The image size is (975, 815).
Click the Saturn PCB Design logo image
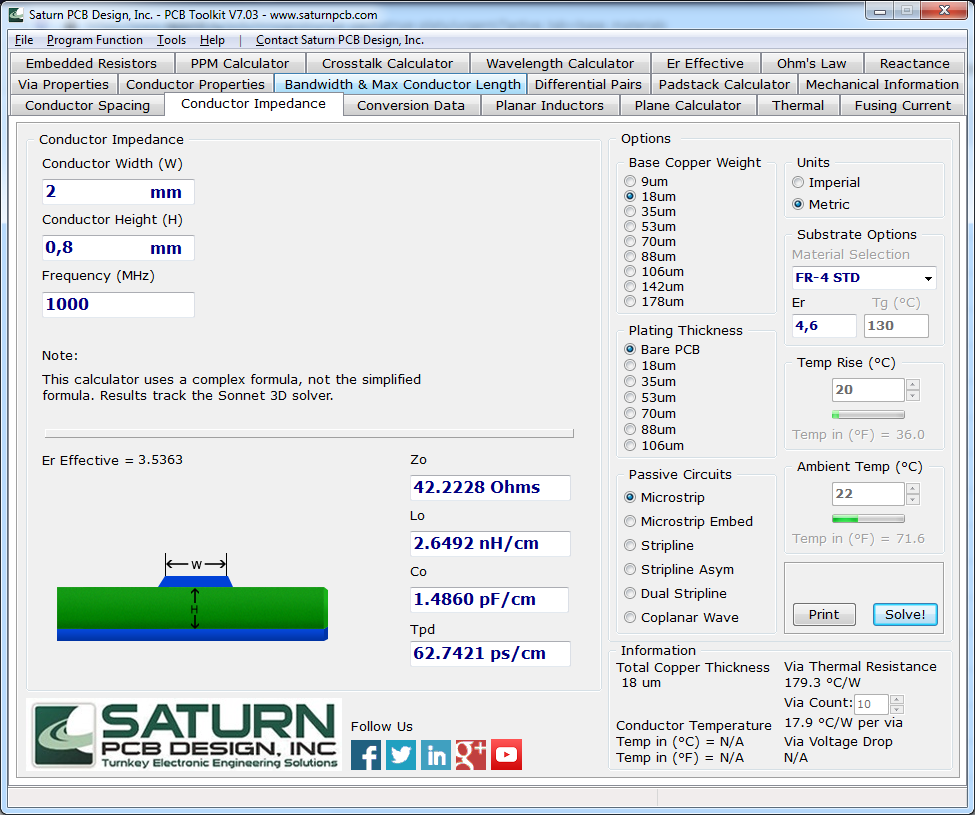coord(184,735)
